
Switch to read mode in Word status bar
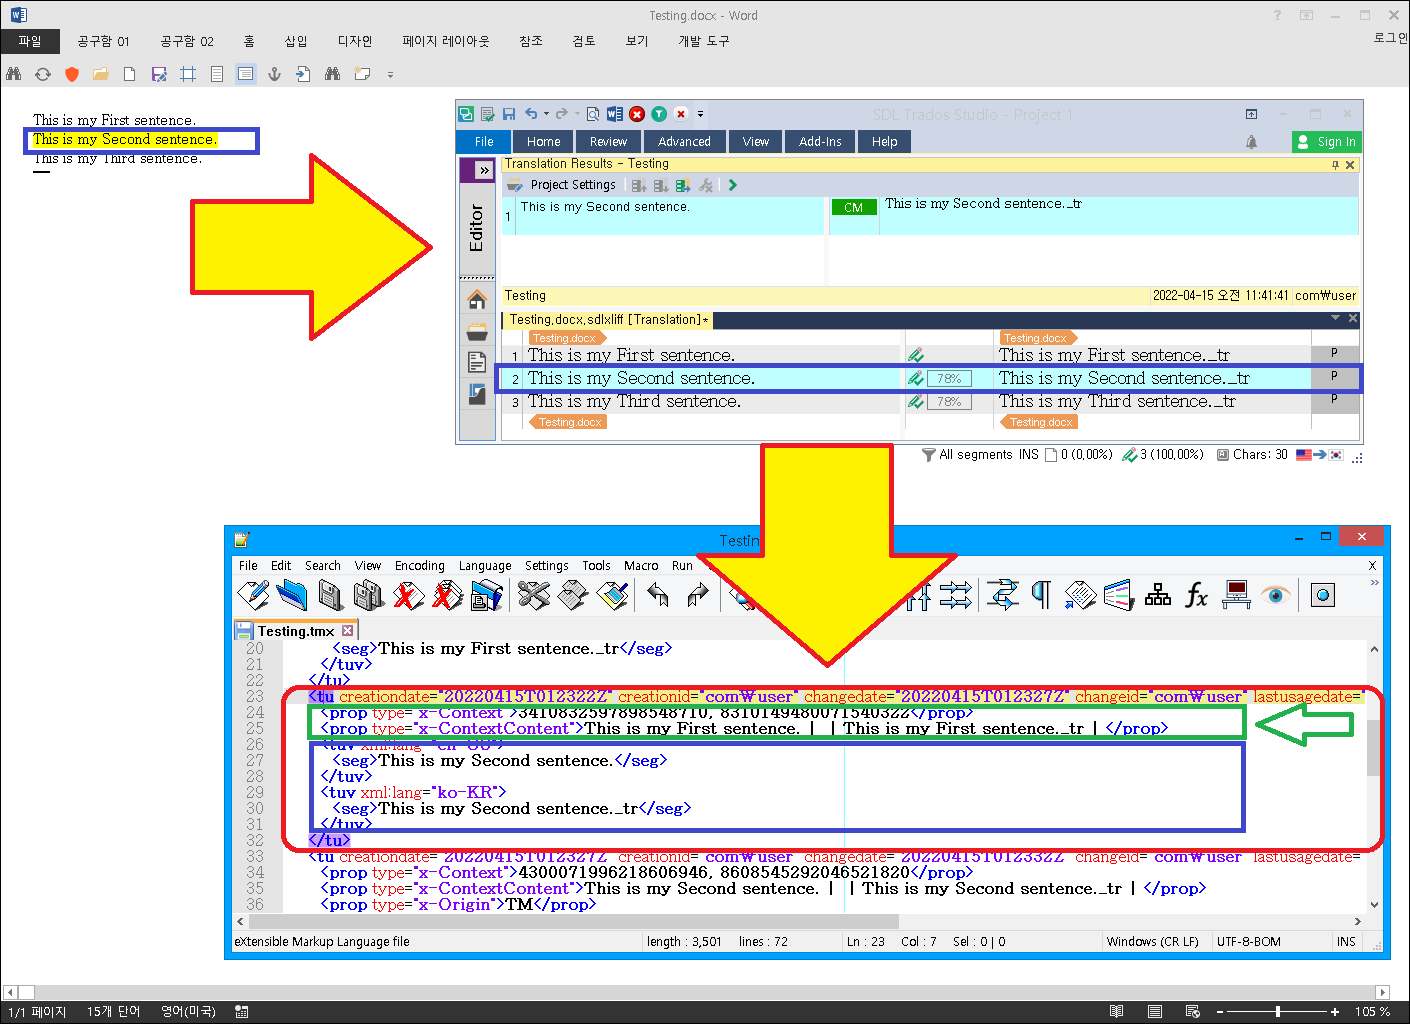[1117, 1012]
